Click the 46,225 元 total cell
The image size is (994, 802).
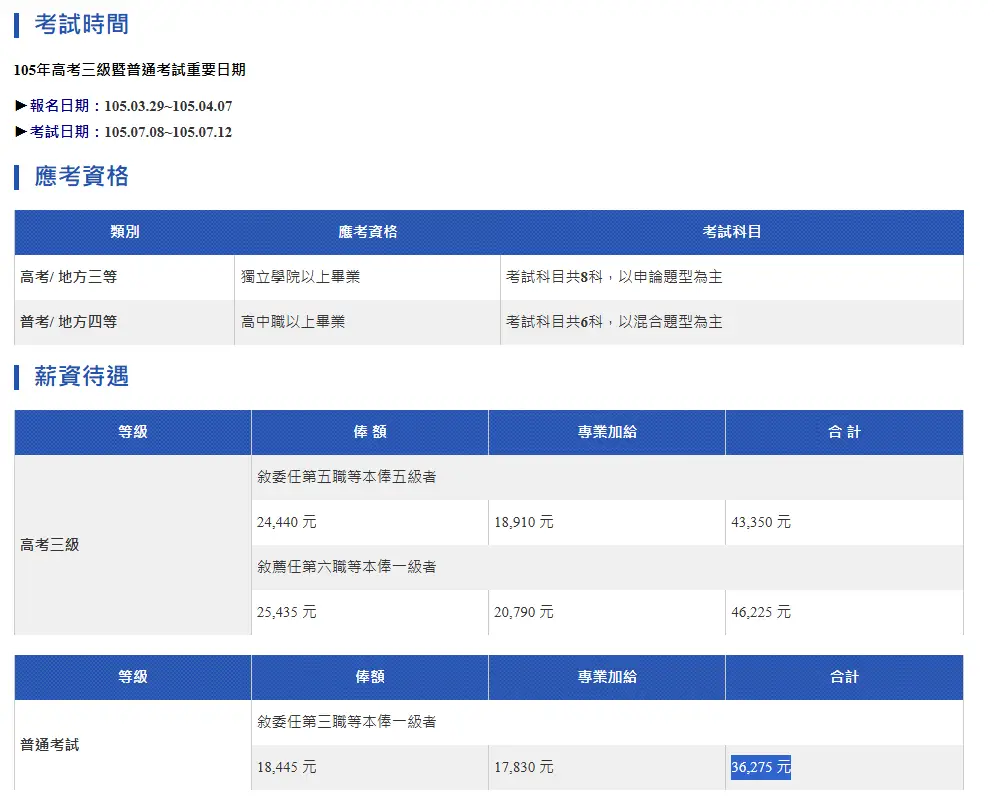pyautogui.click(x=761, y=612)
